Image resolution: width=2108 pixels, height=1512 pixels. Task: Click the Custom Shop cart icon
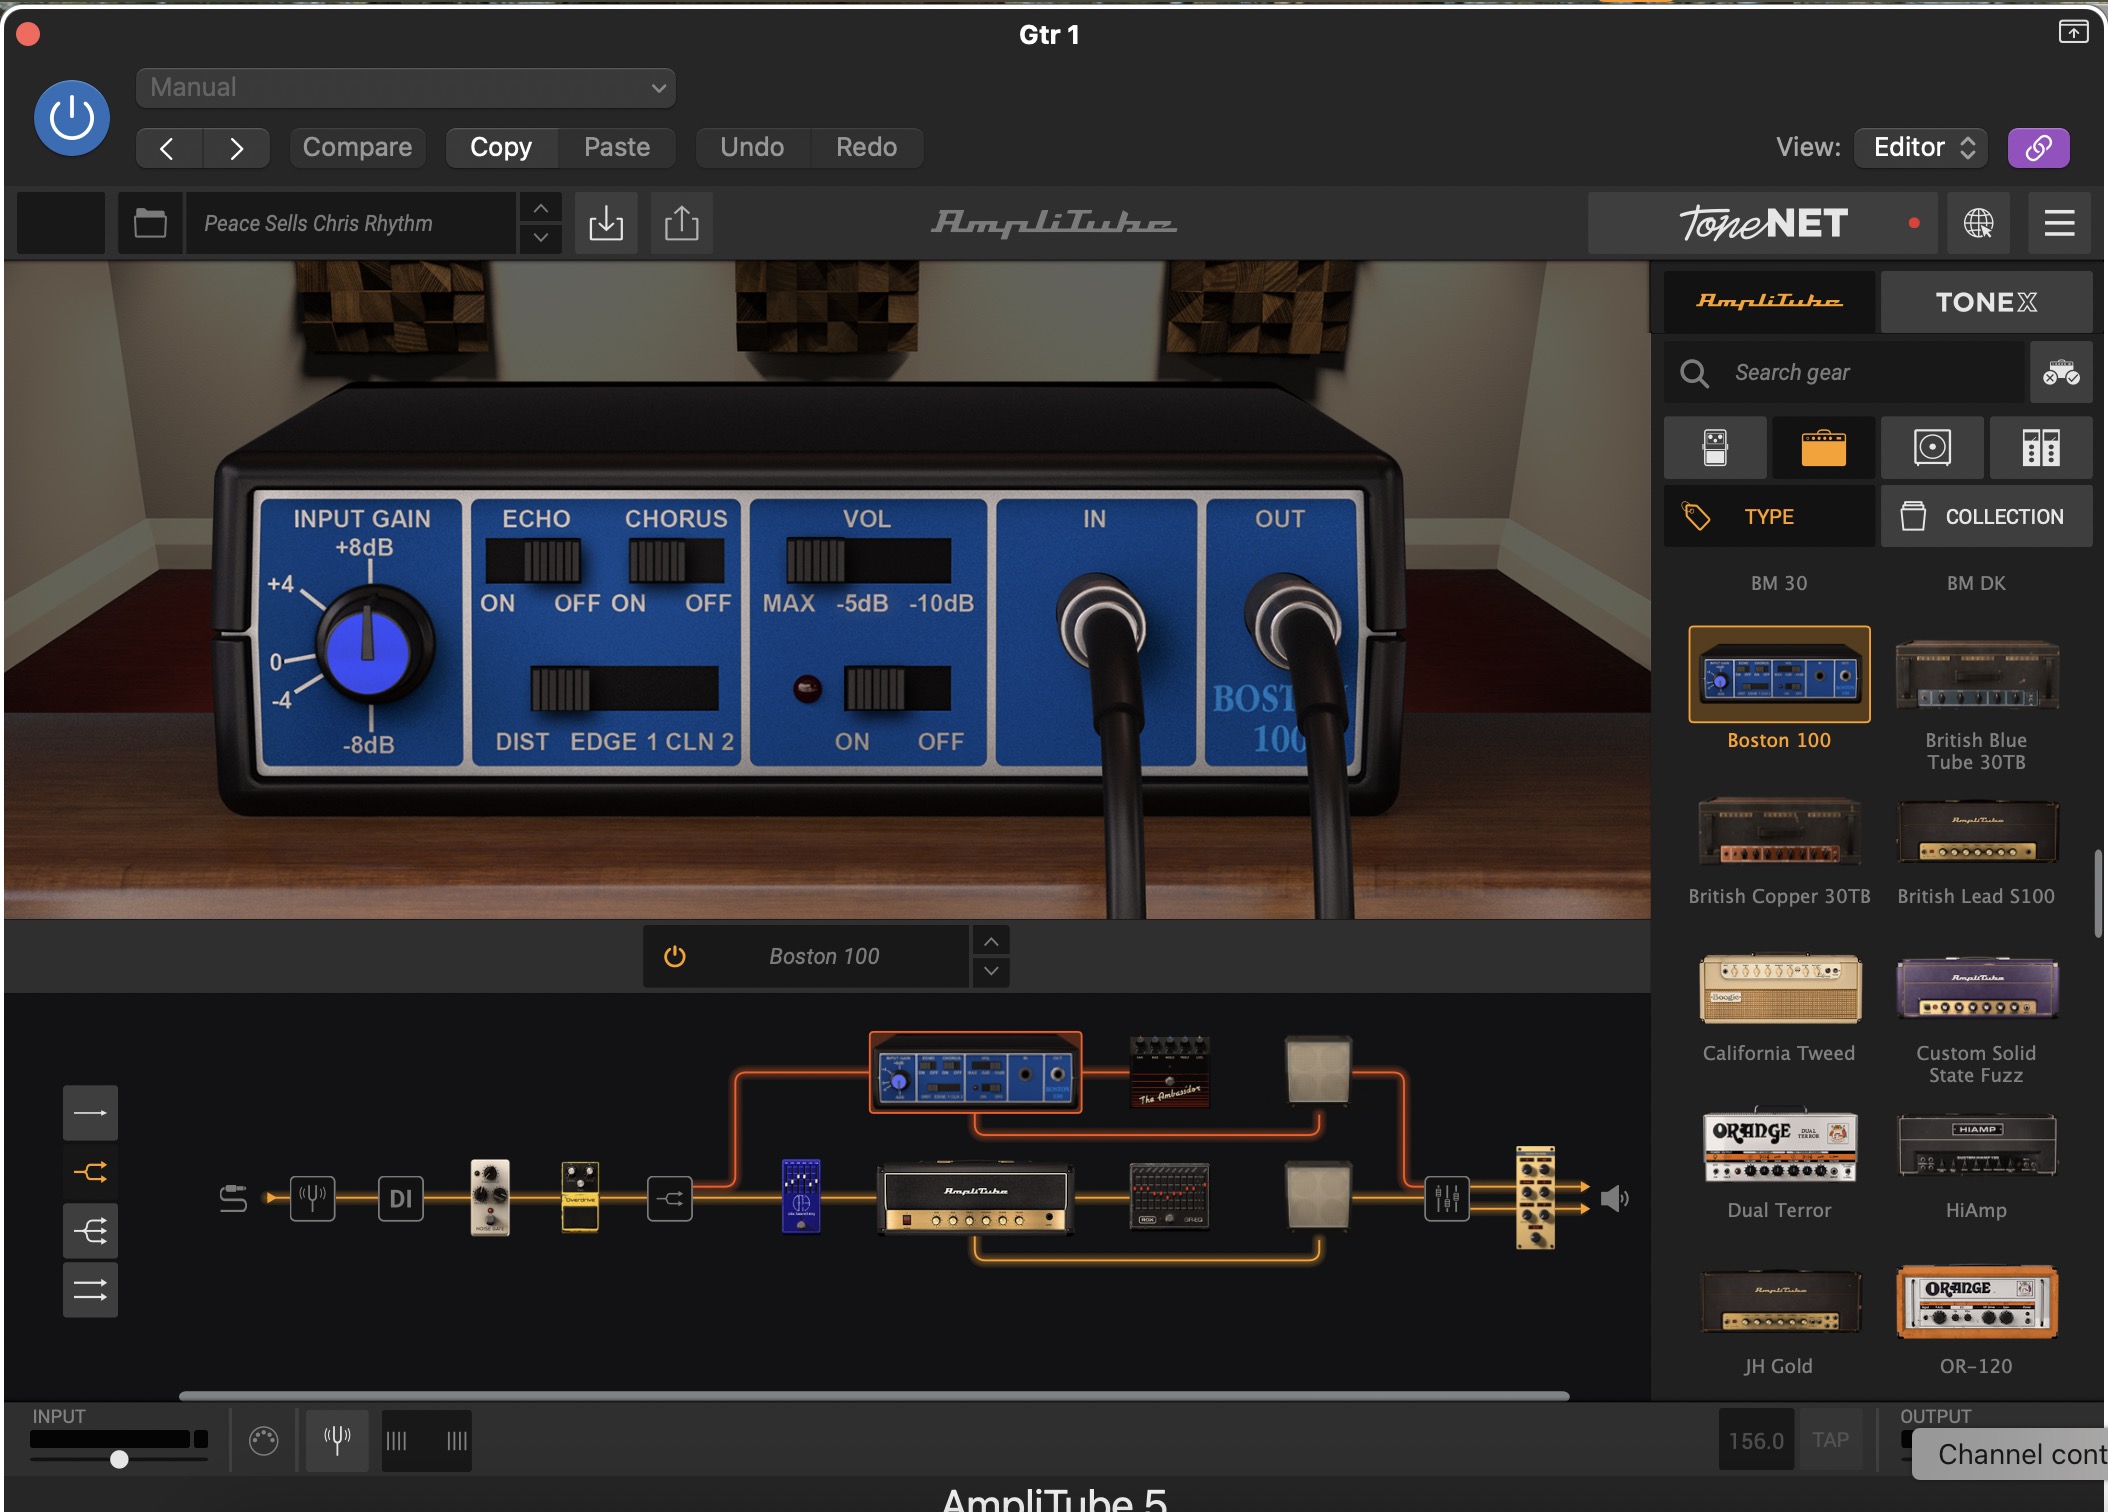point(2061,372)
